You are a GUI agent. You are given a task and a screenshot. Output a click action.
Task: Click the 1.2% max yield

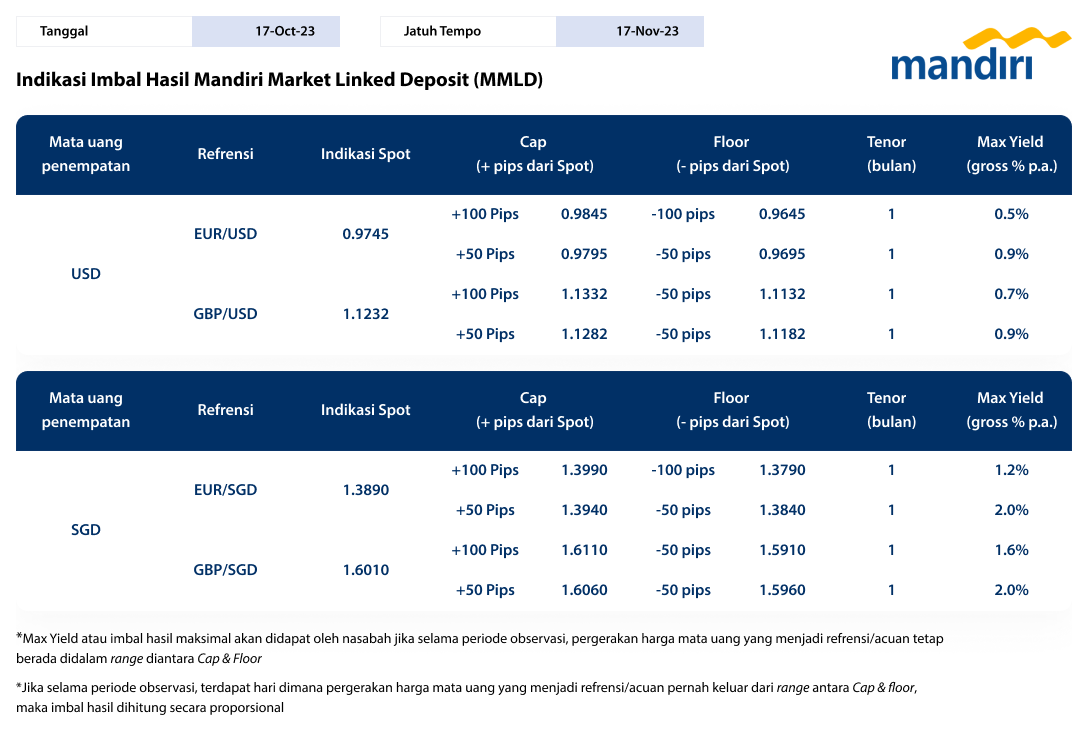coord(1011,470)
